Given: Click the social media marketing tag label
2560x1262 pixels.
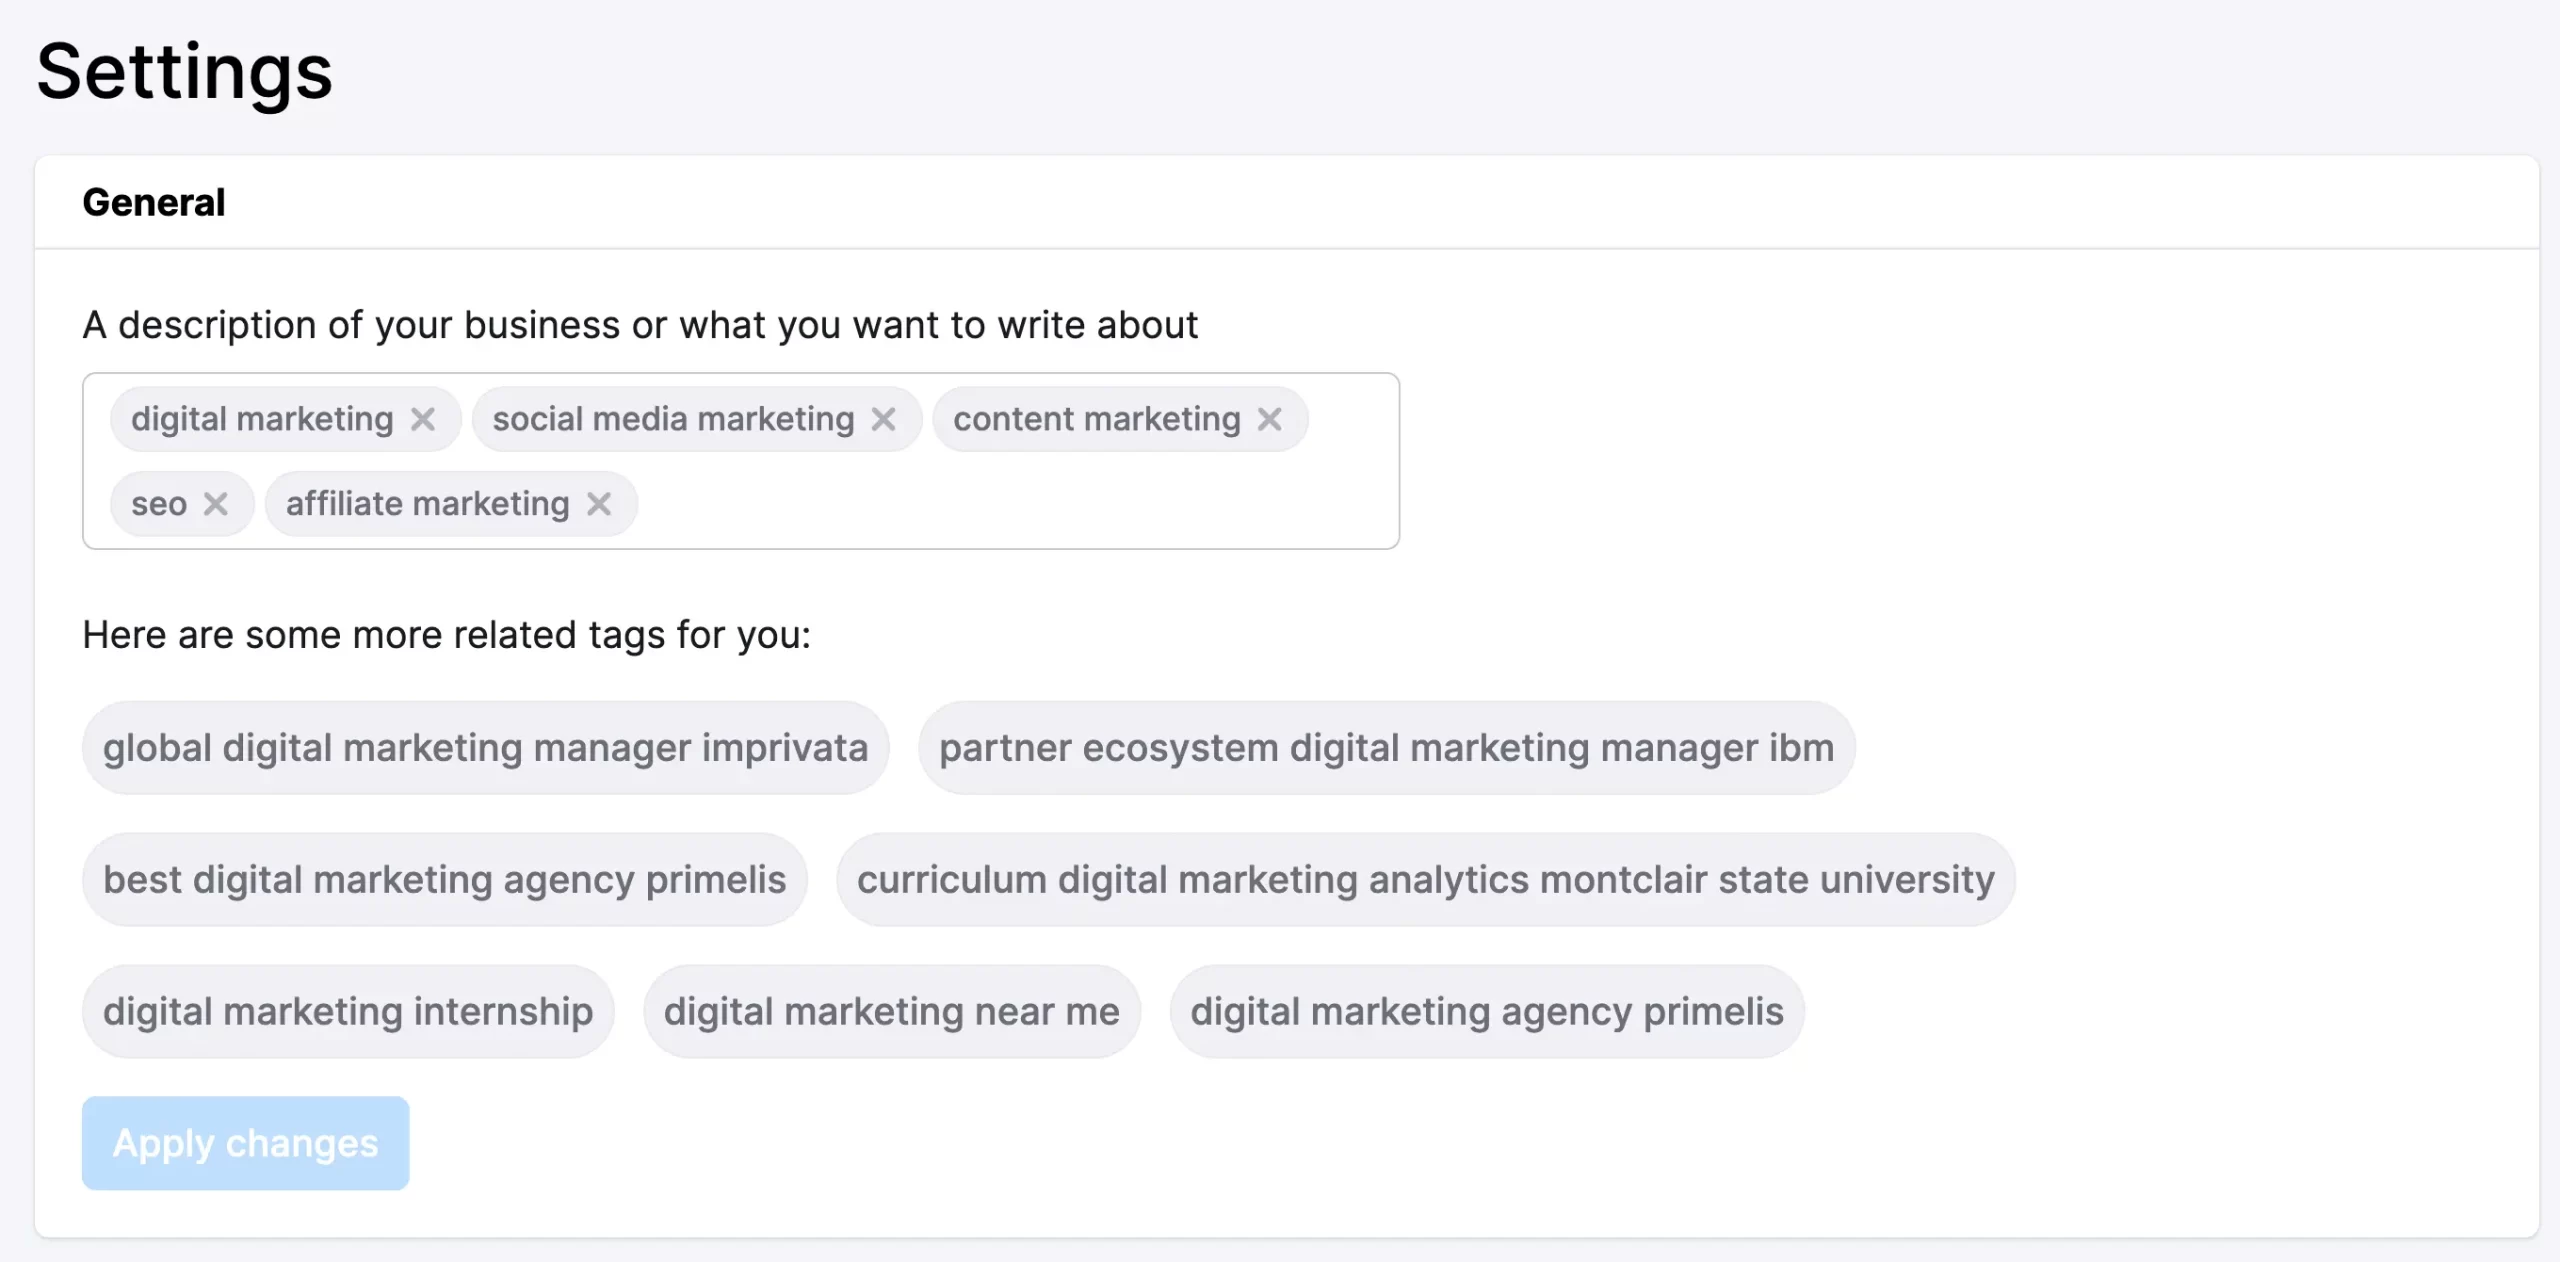Looking at the screenshot, I should [673, 419].
